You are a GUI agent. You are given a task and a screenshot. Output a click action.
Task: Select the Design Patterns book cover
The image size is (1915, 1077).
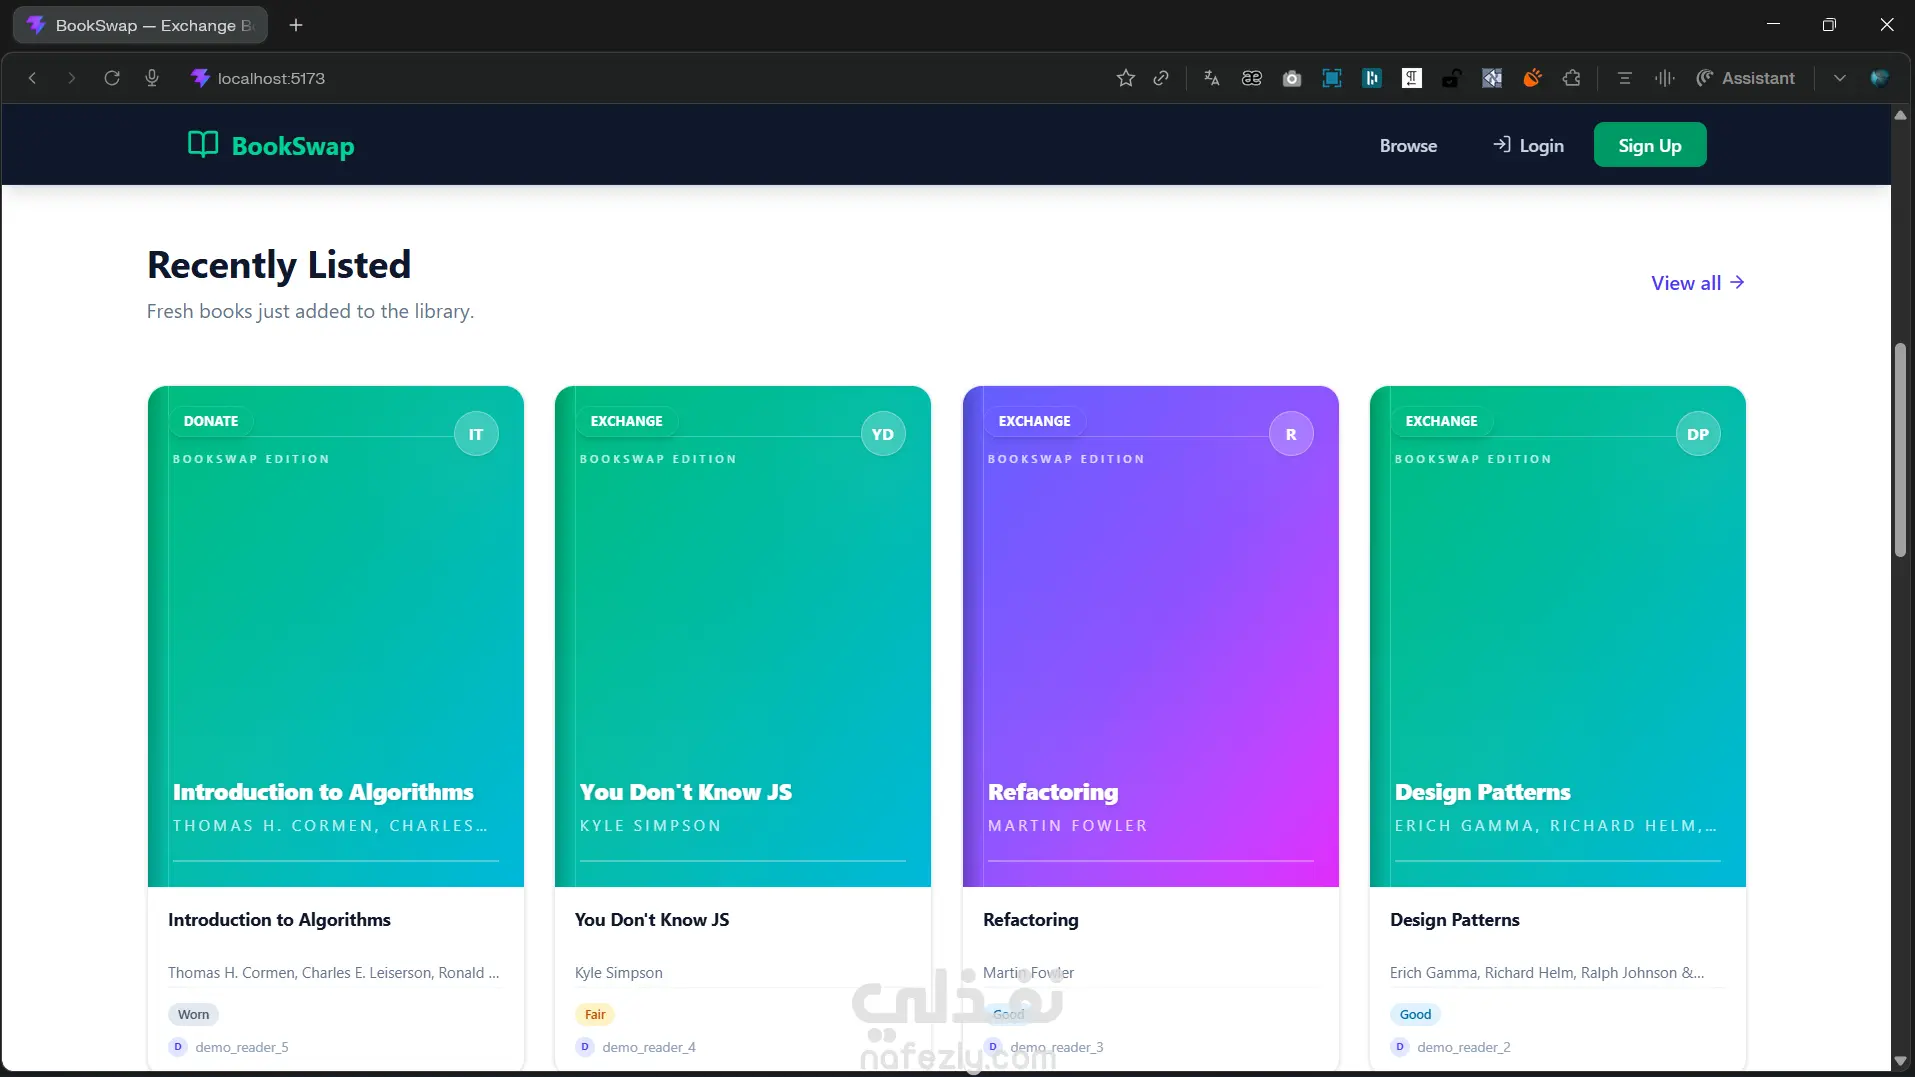[1558, 636]
